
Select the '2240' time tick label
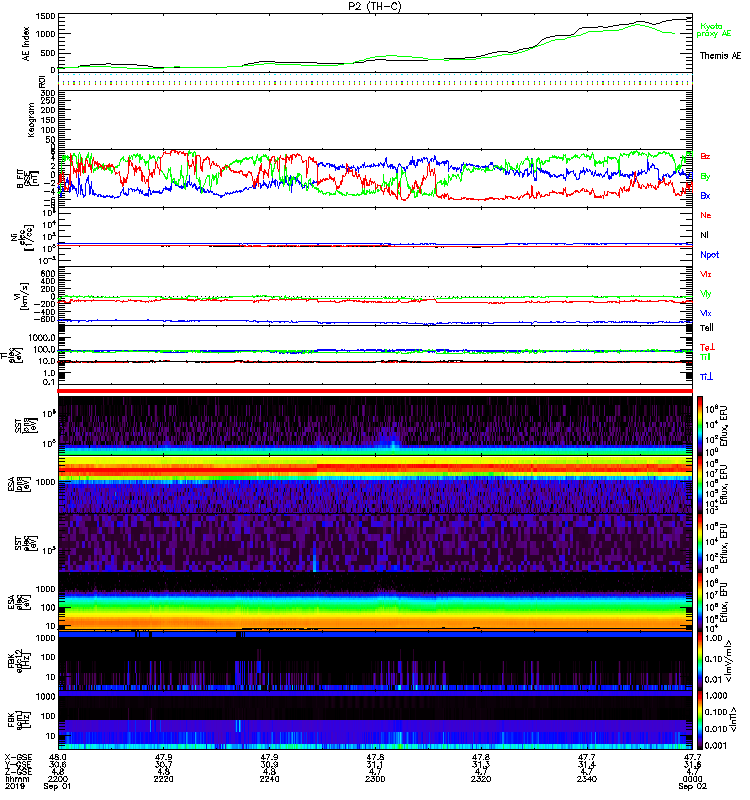269,779
